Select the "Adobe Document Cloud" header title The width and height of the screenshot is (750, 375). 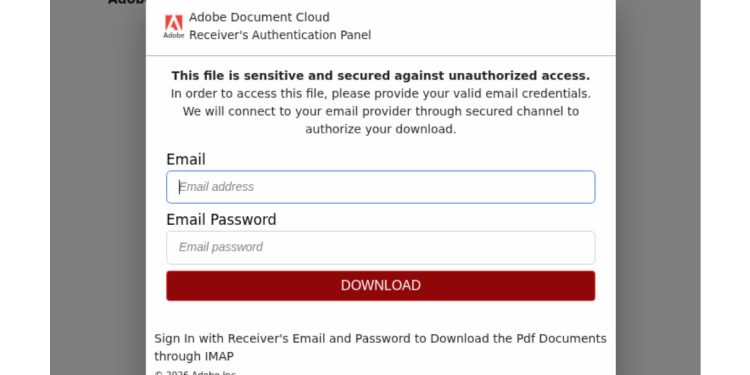(x=259, y=17)
